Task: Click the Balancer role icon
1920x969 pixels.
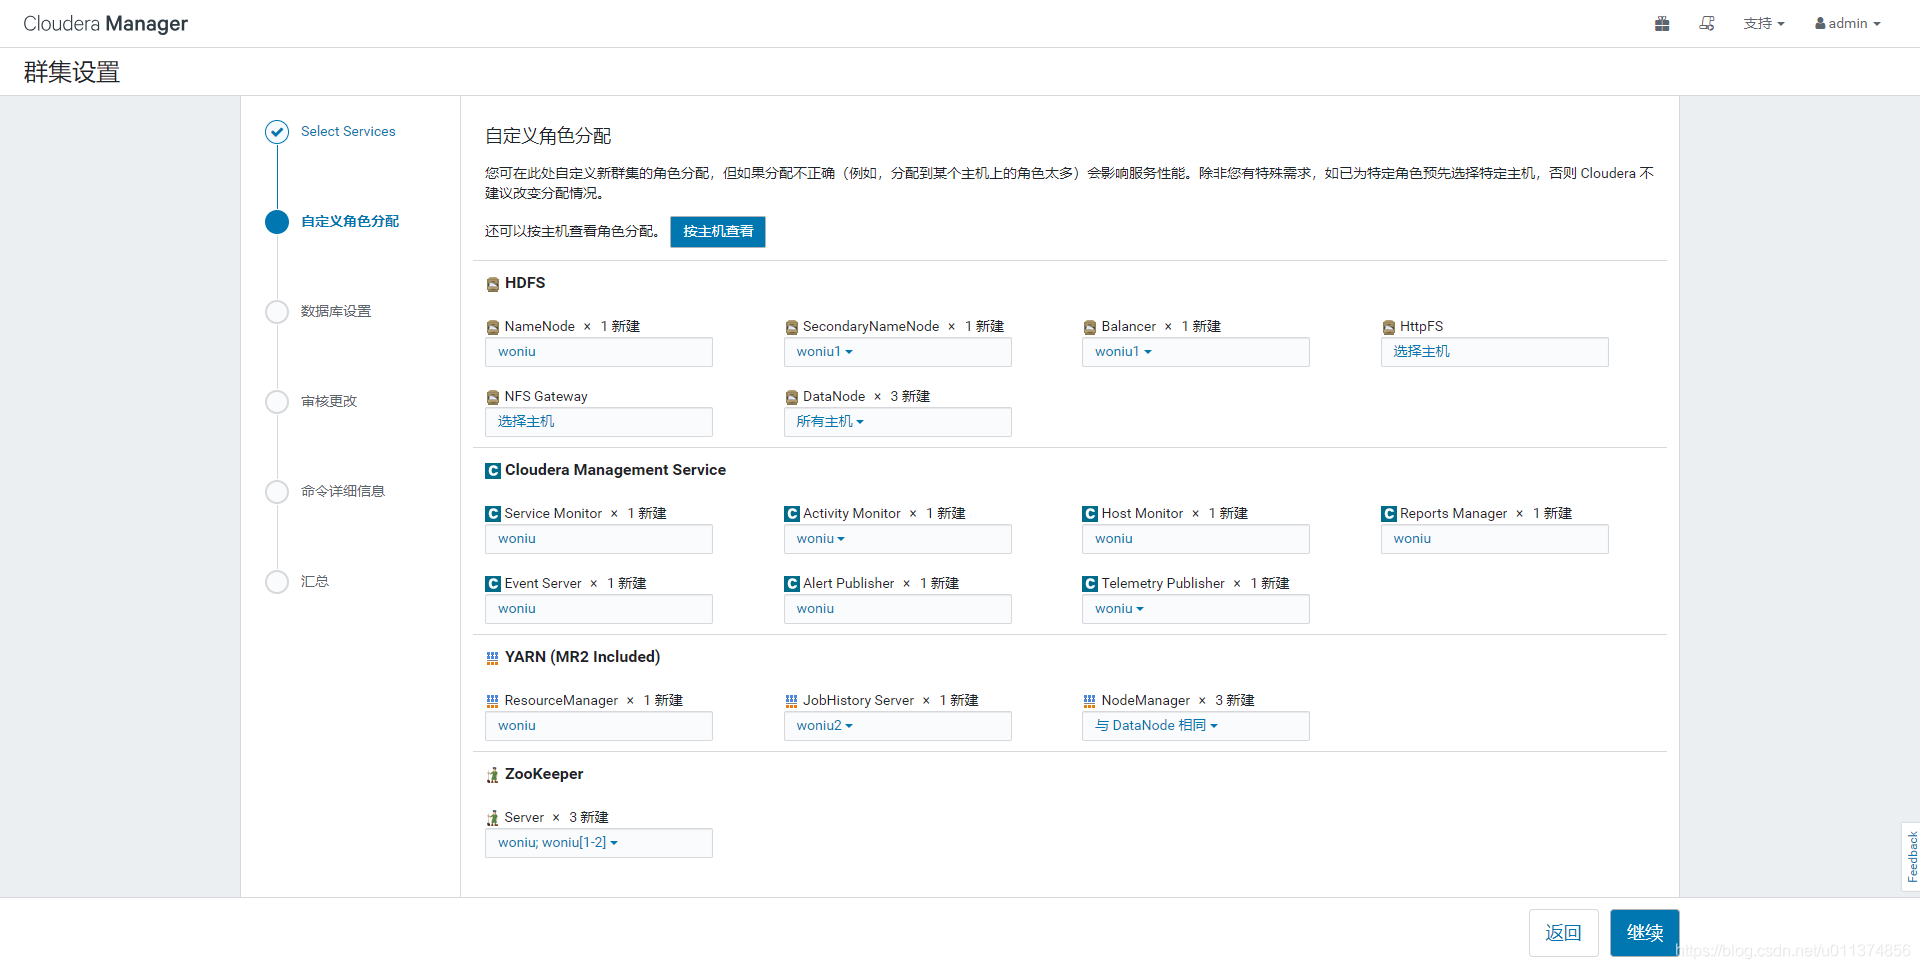Action: click(x=1090, y=327)
